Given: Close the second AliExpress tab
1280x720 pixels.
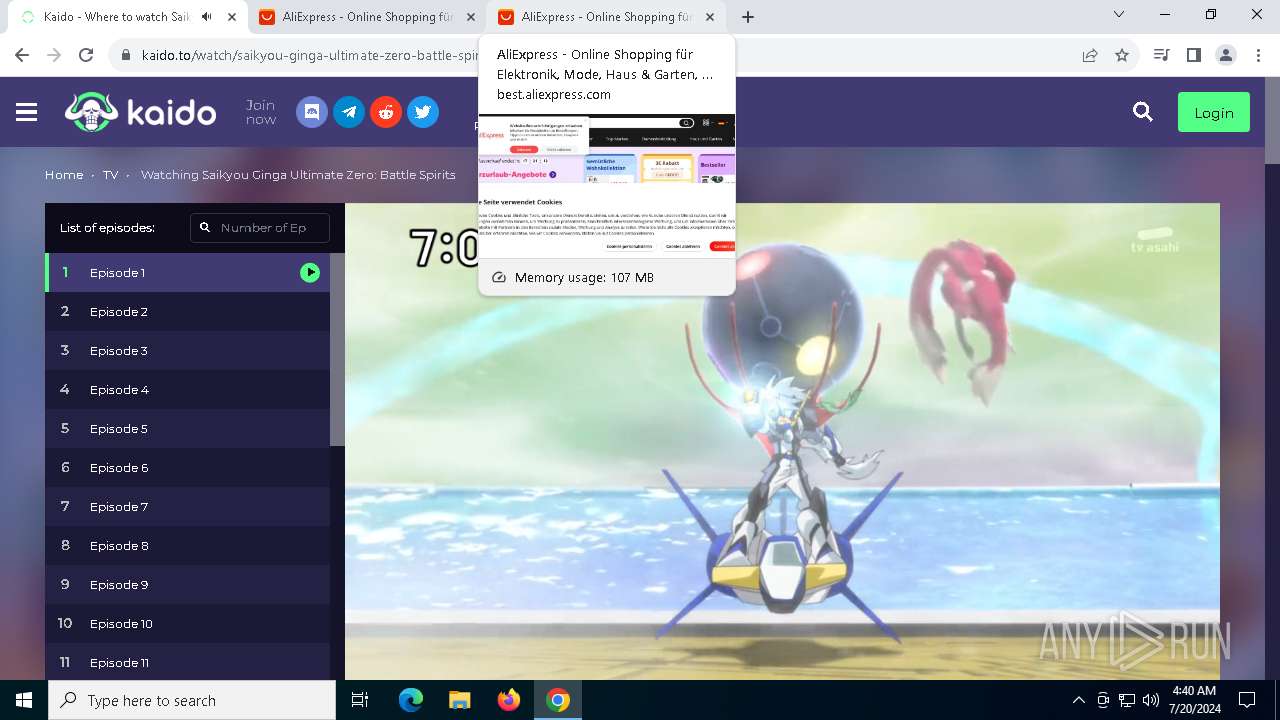Looking at the screenshot, I should [710, 17].
